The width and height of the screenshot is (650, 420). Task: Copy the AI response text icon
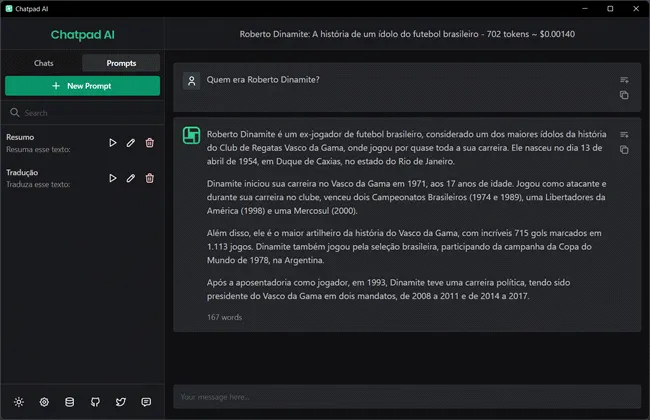pyautogui.click(x=624, y=150)
